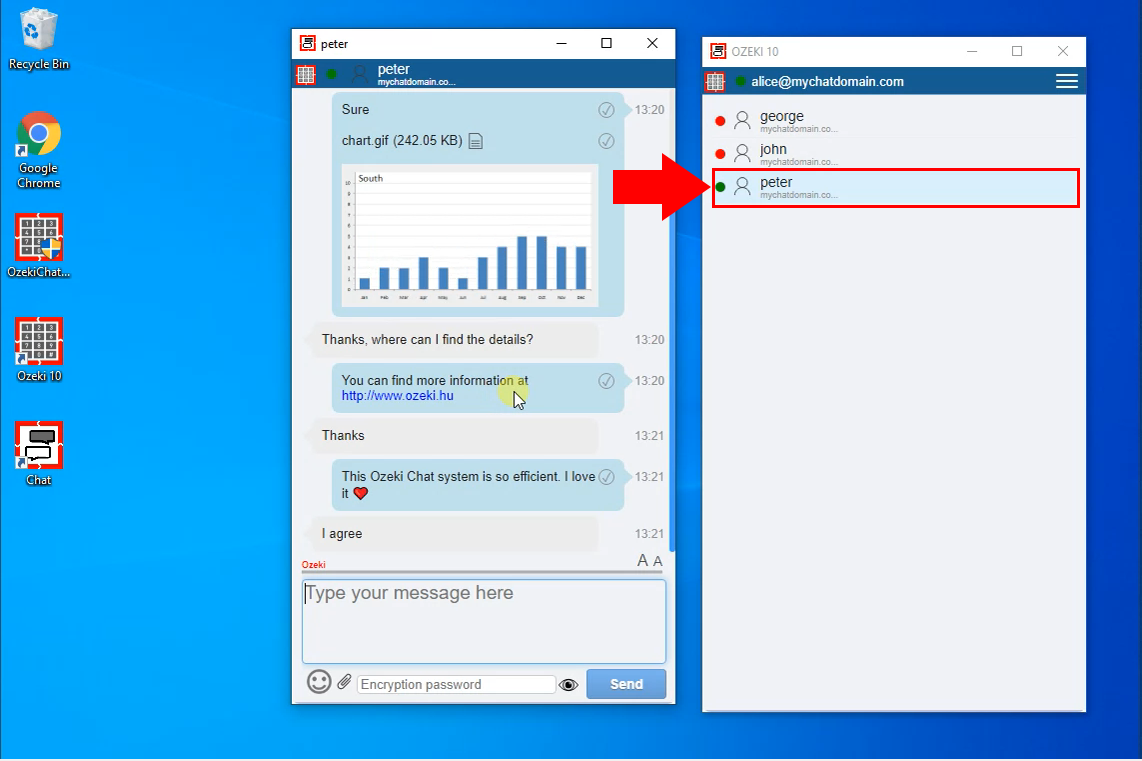
Task: Open the http://www.ozeki.hu link
Action: coord(397,396)
